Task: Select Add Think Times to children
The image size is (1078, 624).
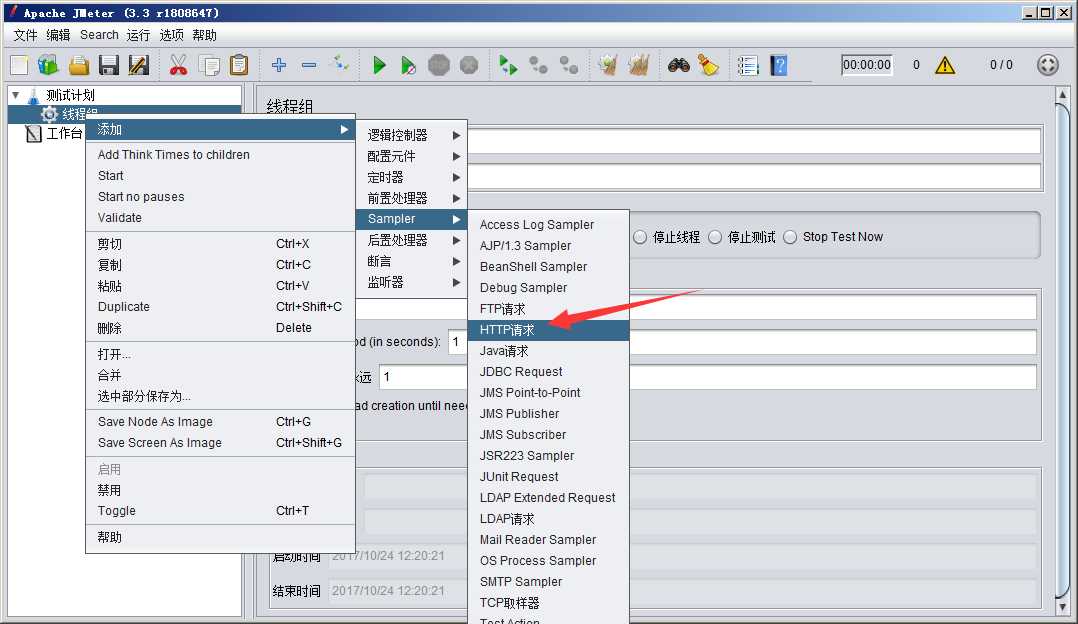Action: [220, 155]
